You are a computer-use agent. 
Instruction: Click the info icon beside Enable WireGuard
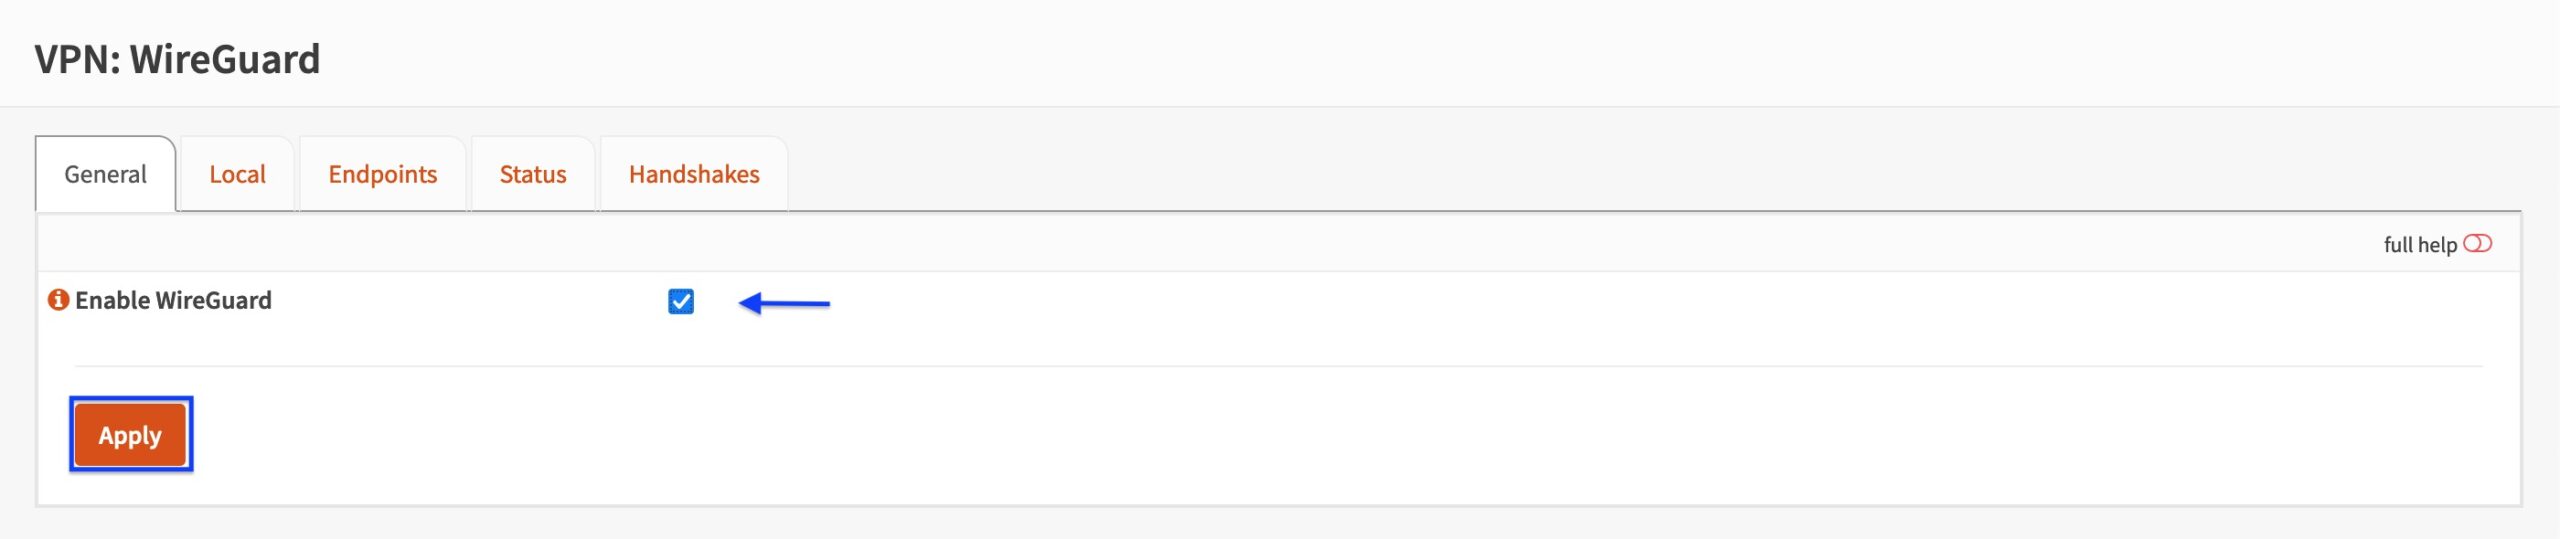coord(59,300)
